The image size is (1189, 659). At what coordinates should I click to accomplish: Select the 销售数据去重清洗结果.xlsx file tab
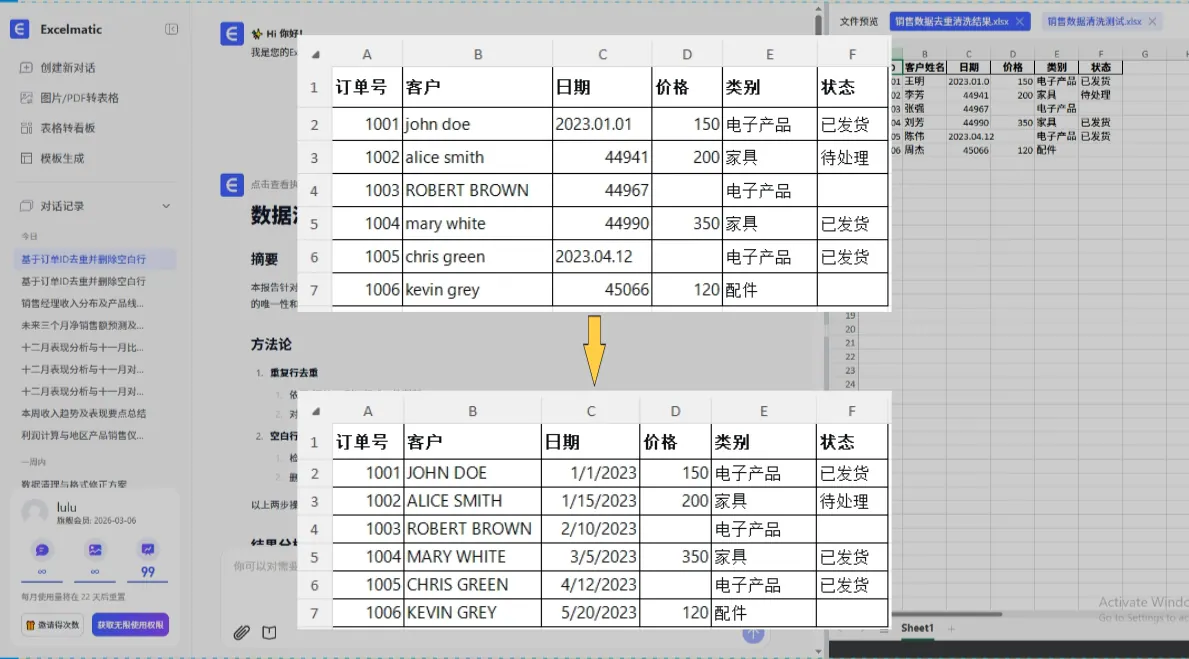950,21
